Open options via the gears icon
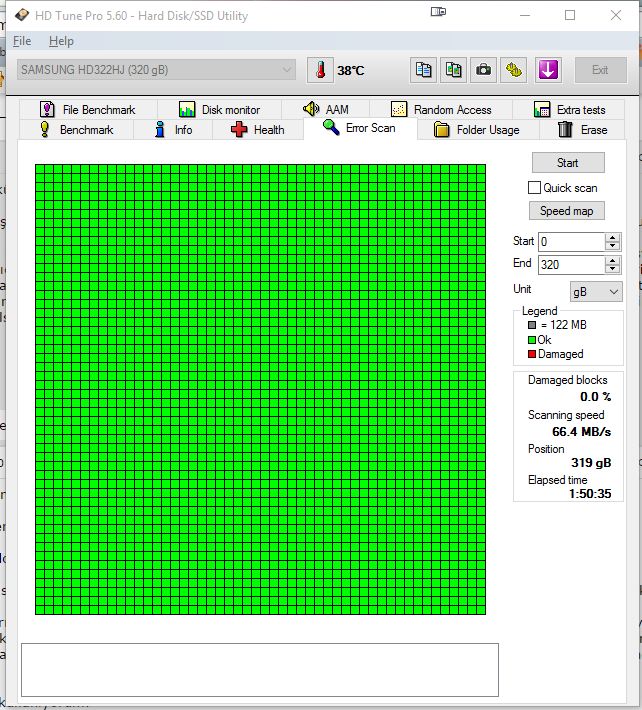This screenshot has width=642, height=710. coord(513,70)
